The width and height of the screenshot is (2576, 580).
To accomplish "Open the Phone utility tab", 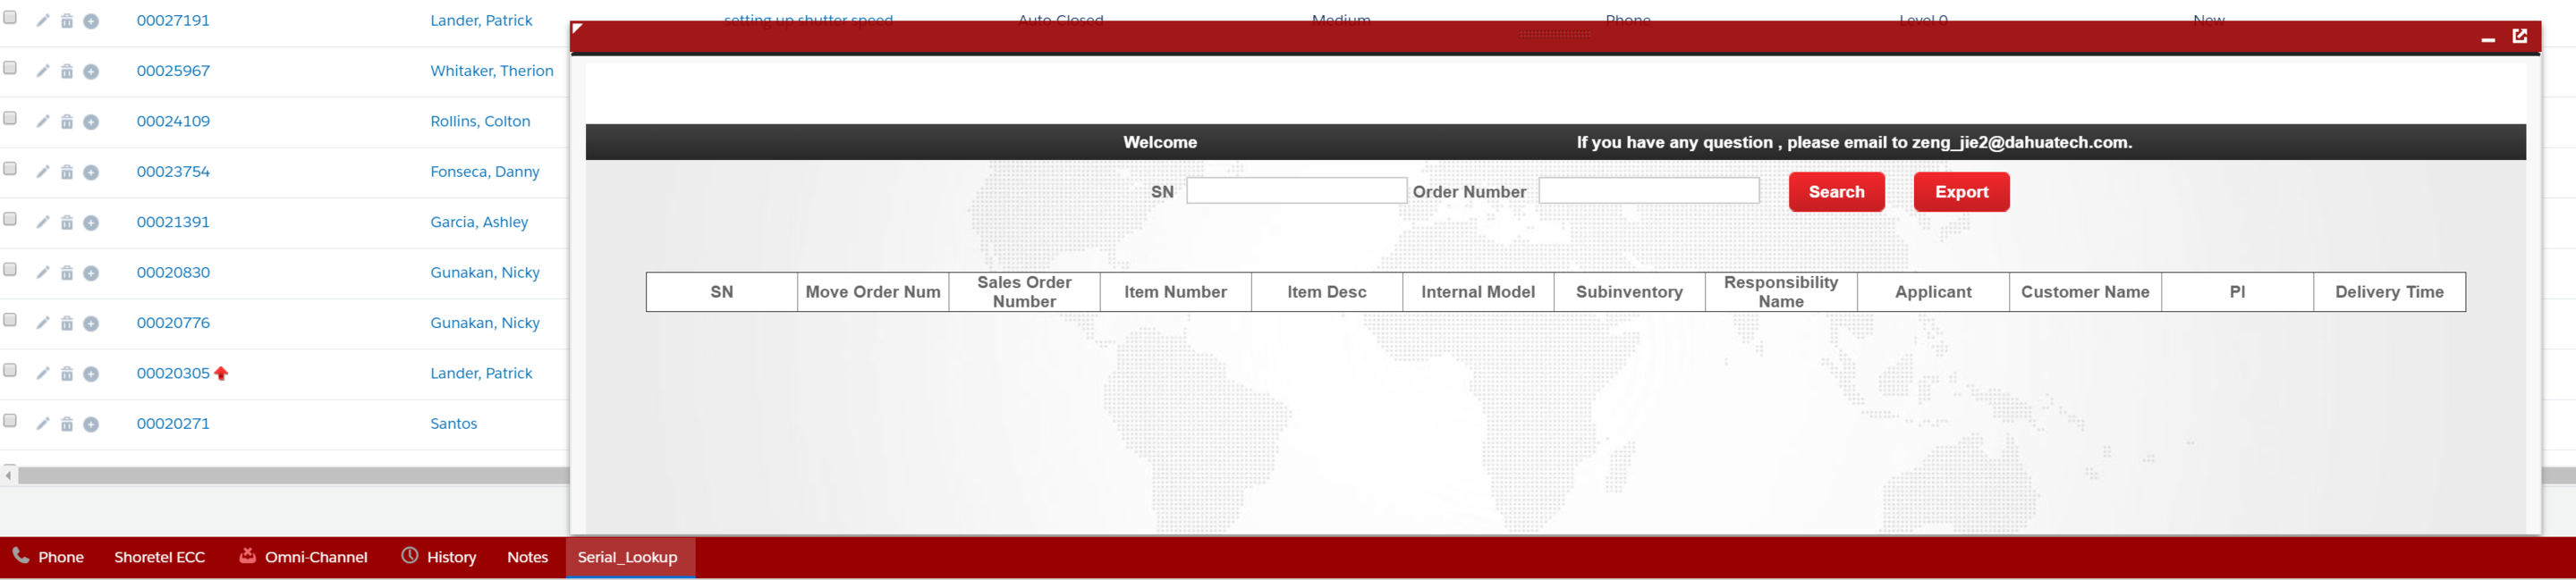I will [x=48, y=557].
